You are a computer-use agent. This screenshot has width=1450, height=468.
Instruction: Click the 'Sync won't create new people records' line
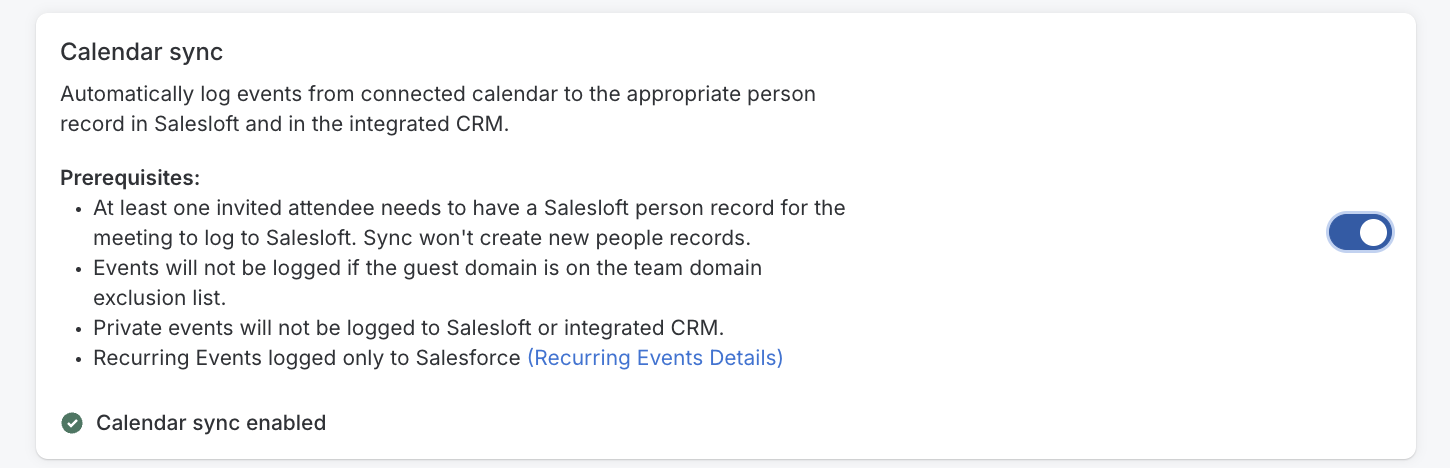pos(421,239)
